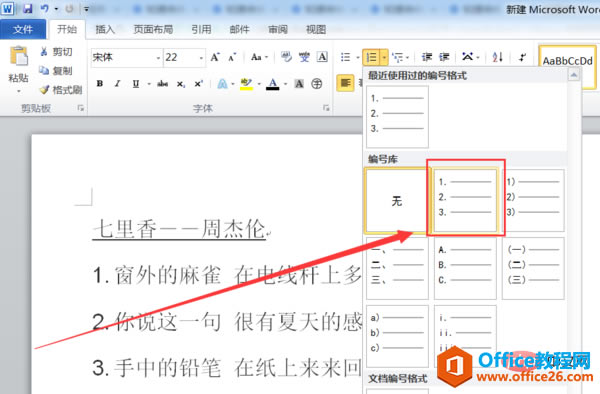This screenshot has width=600, height=394.
Task: Click the Paste (粘贴) icon
Action: pos(19,56)
